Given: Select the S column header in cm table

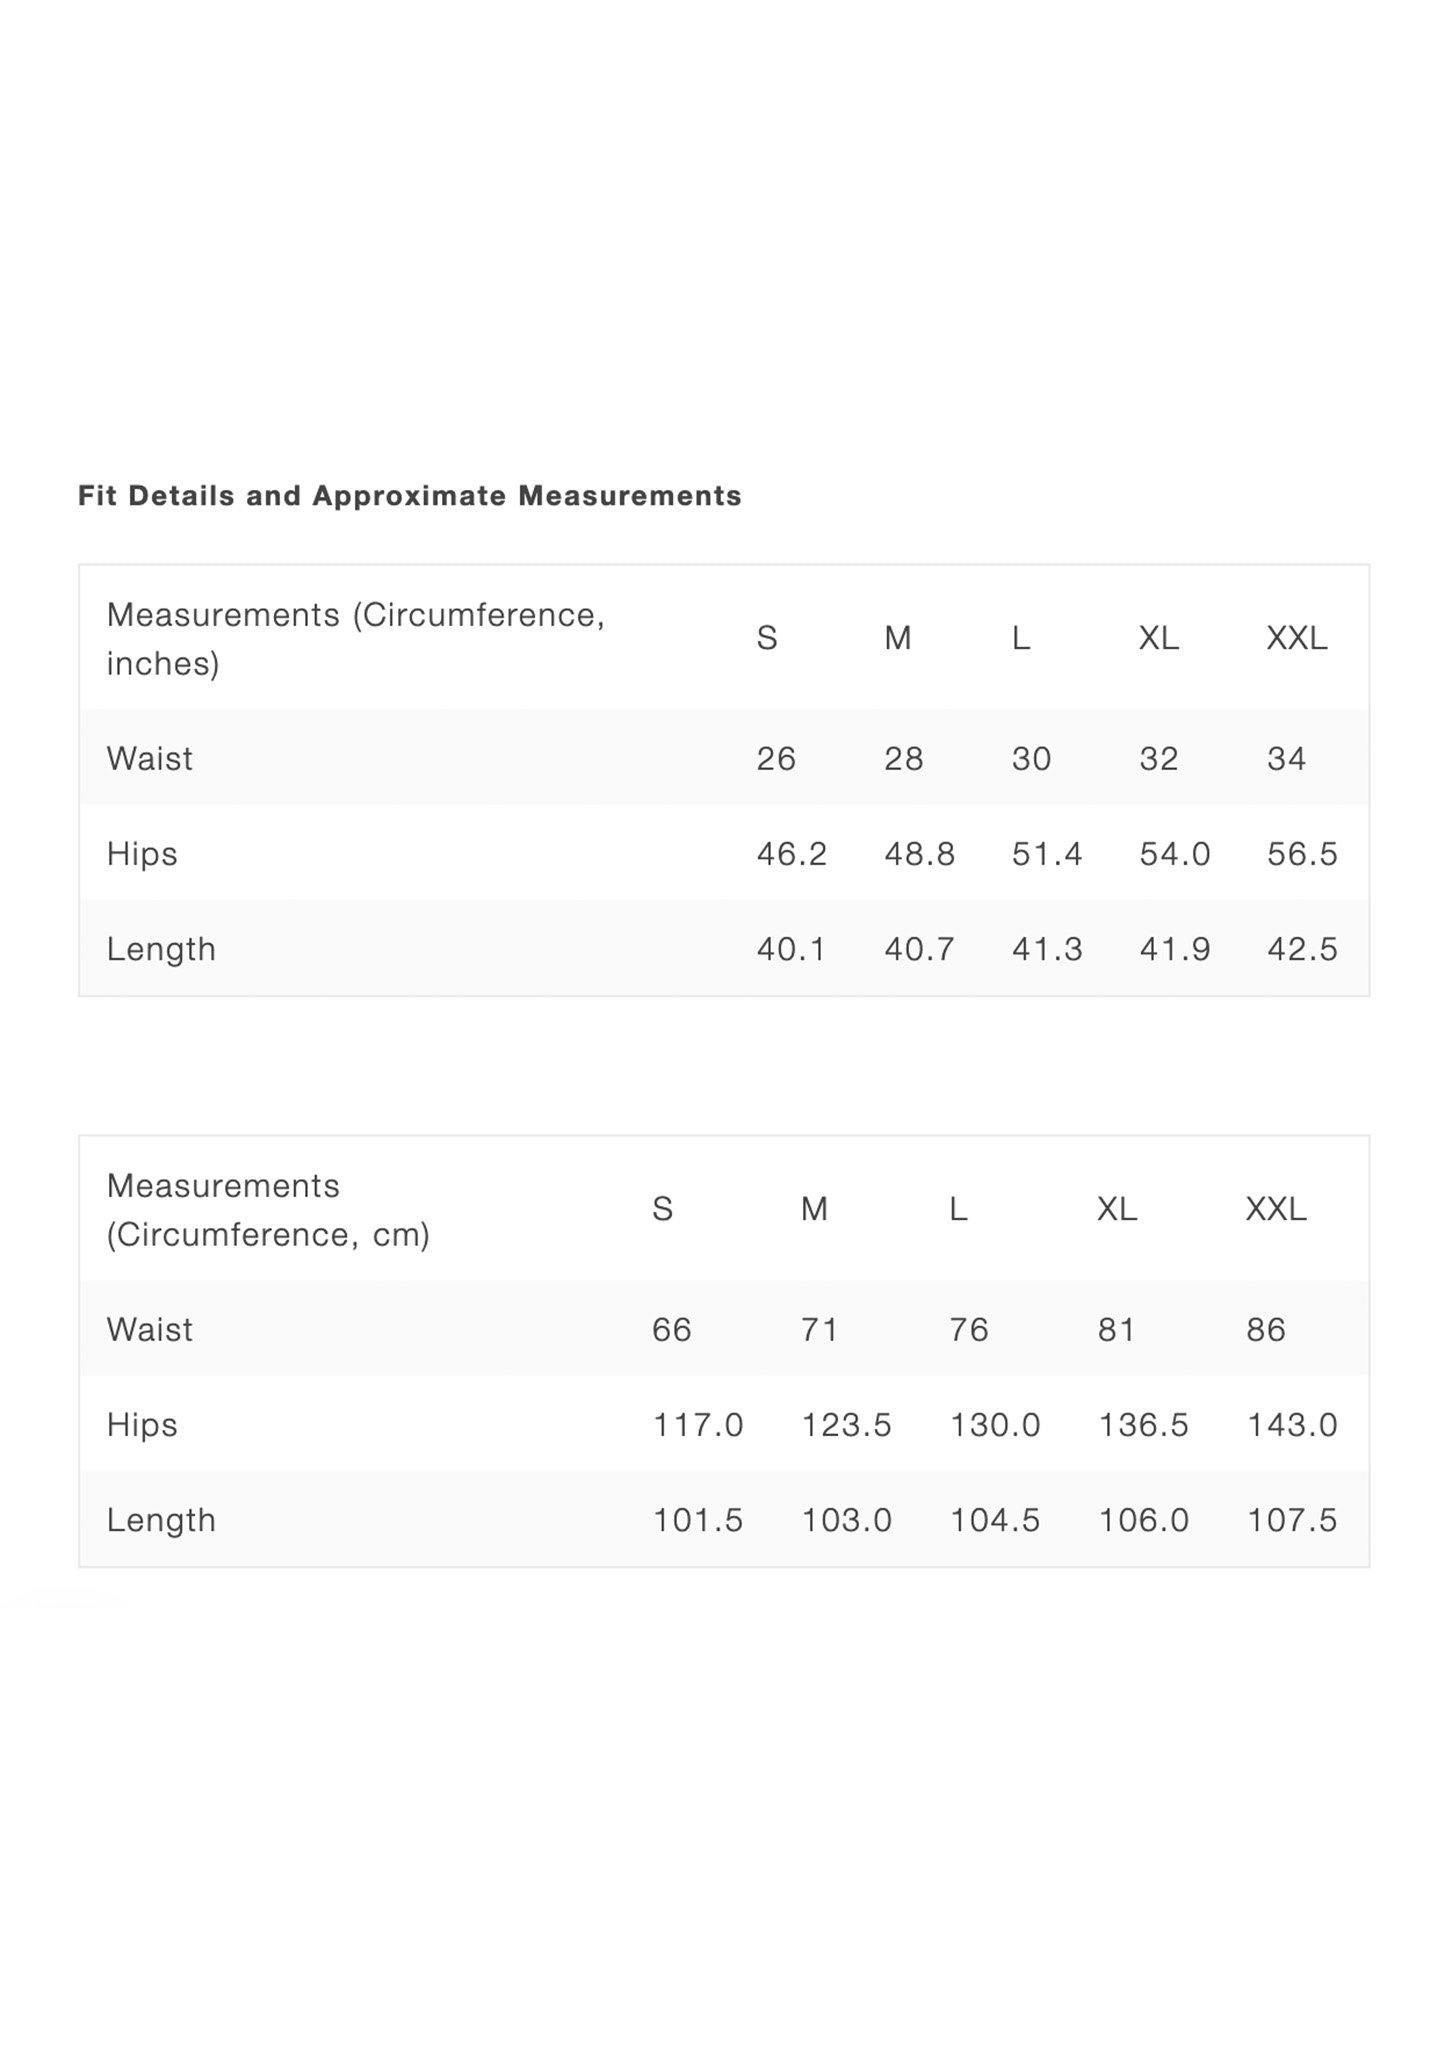Looking at the screenshot, I should click(662, 1210).
